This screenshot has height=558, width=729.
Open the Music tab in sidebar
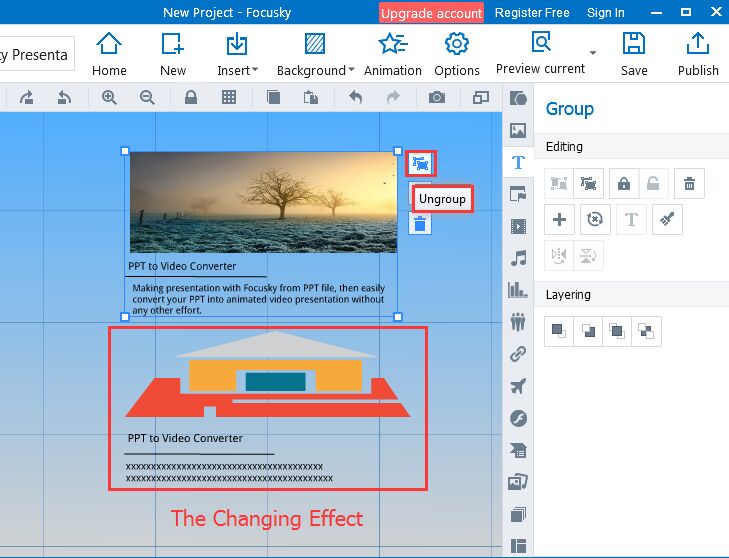pos(518,258)
